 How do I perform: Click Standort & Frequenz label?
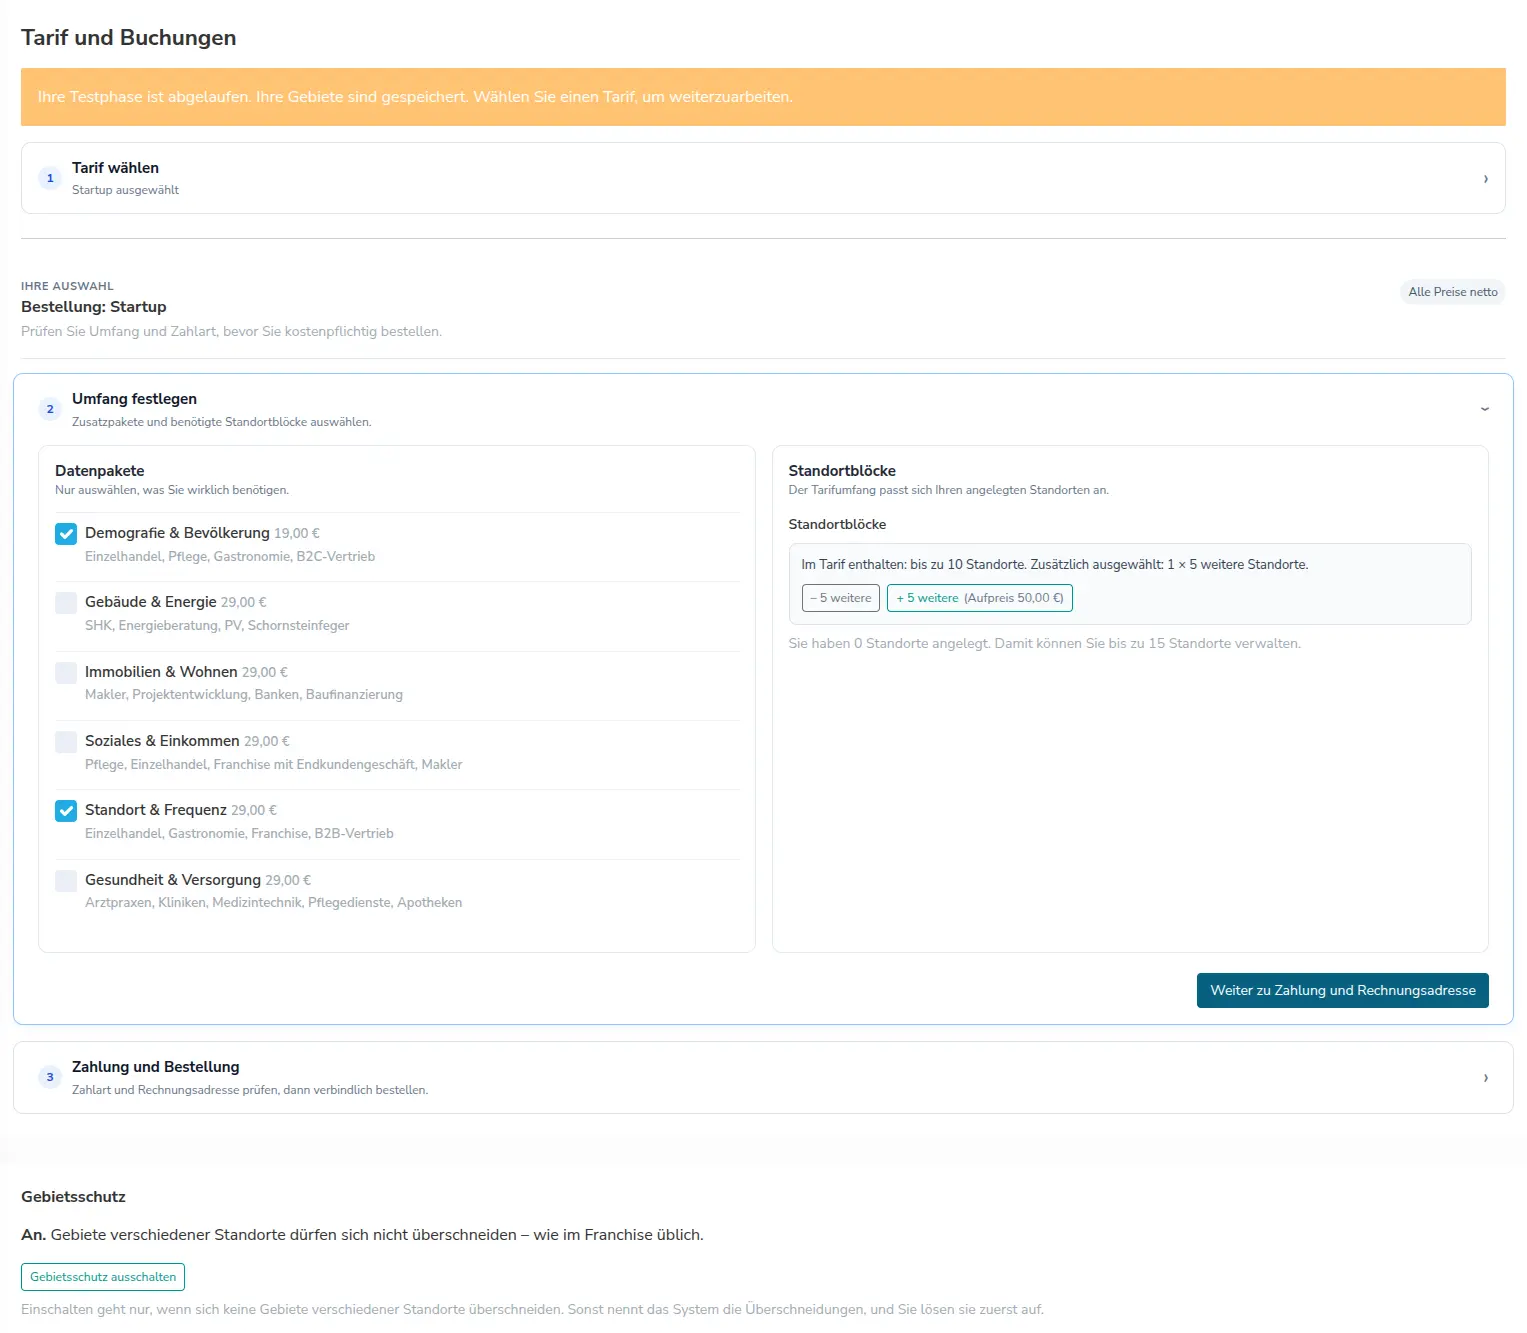(x=156, y=810)
